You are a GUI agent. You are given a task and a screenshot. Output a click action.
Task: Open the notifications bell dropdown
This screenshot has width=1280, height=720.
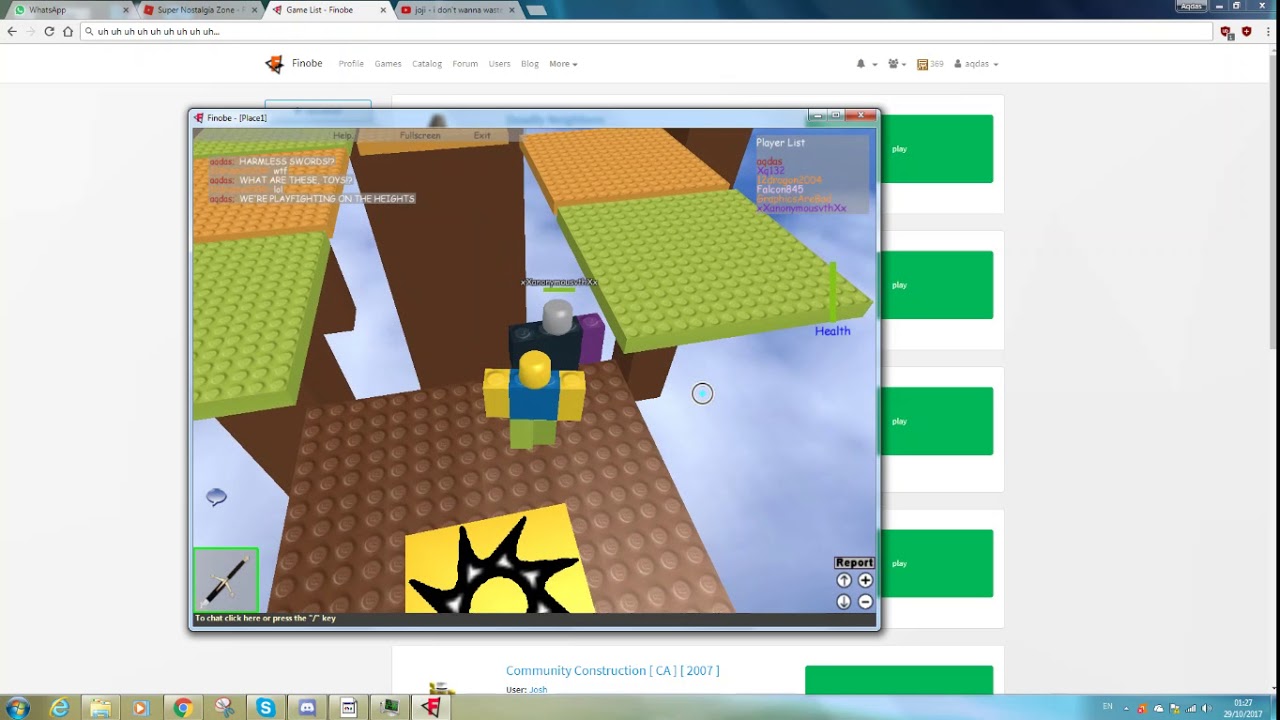[x=866, y=64]
